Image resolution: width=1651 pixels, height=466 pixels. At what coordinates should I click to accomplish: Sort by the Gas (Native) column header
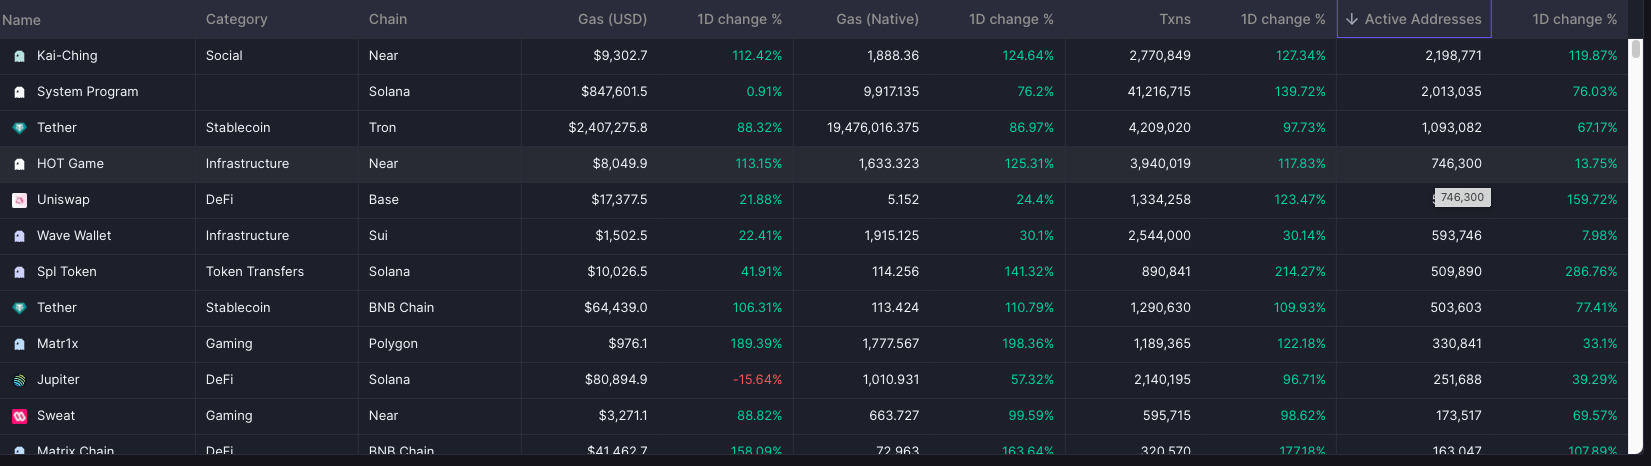(877, 19)
